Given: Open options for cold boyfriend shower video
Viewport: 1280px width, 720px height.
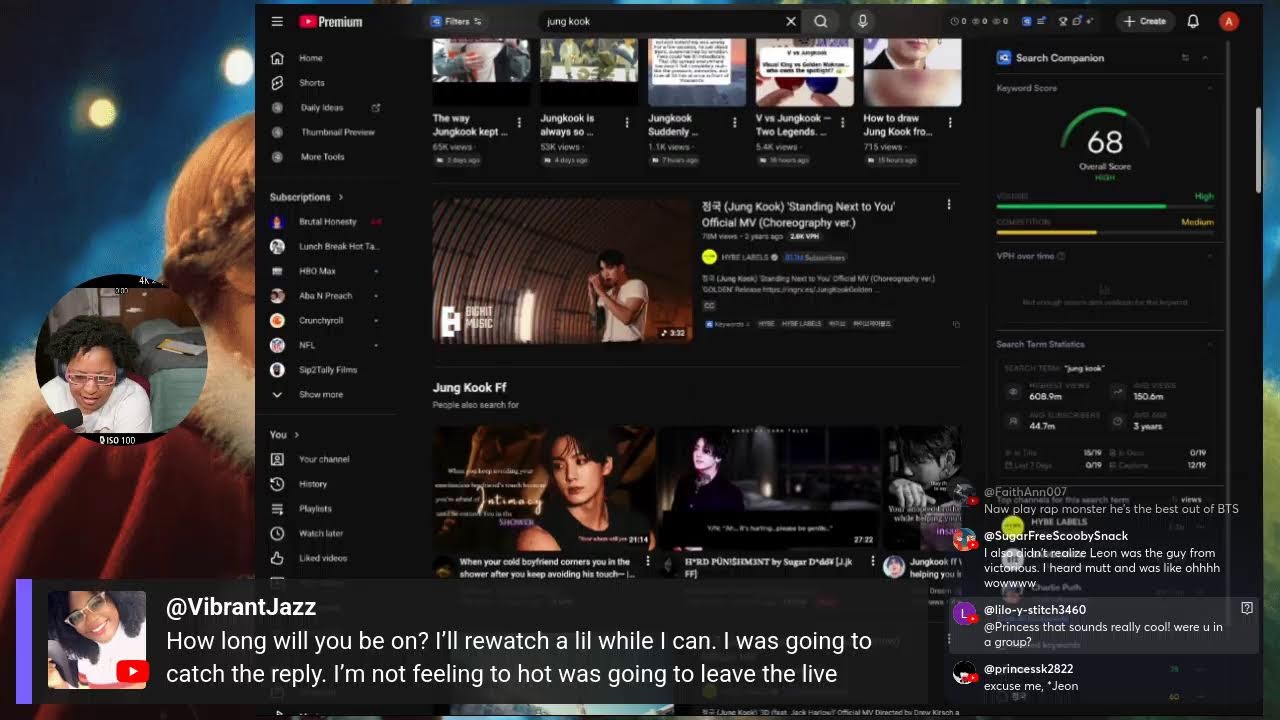Looking at the screenshot, I should [647, 562].
